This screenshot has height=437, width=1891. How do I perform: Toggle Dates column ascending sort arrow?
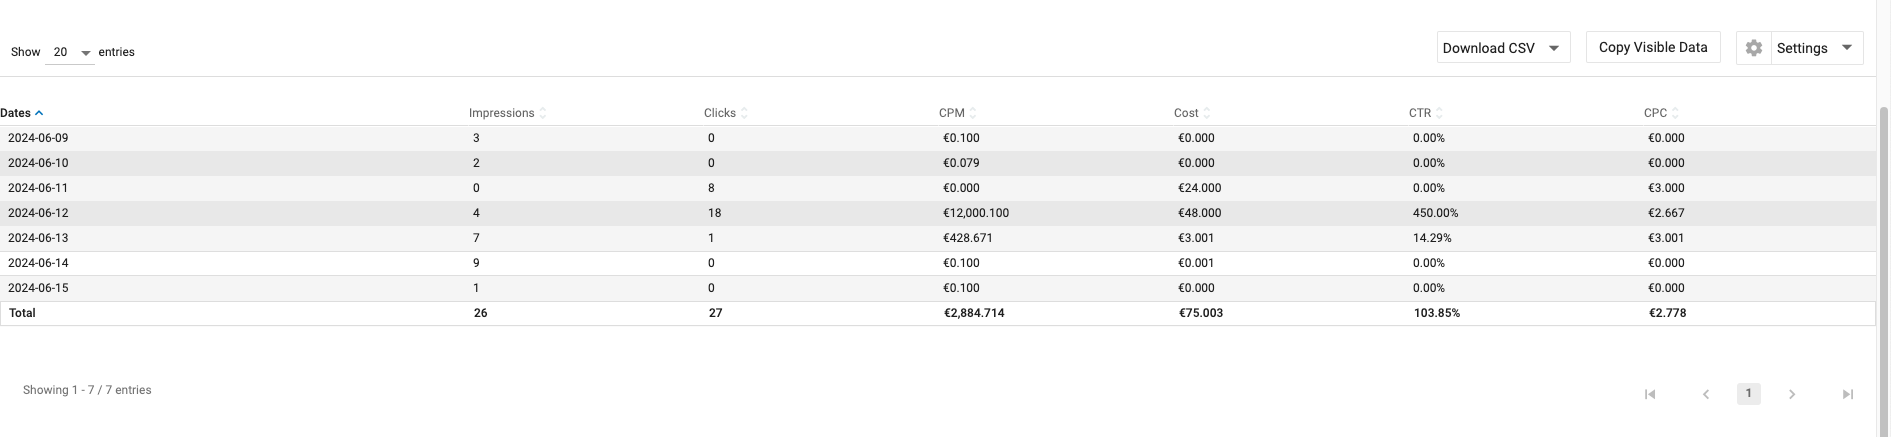(x=39, y=113)
